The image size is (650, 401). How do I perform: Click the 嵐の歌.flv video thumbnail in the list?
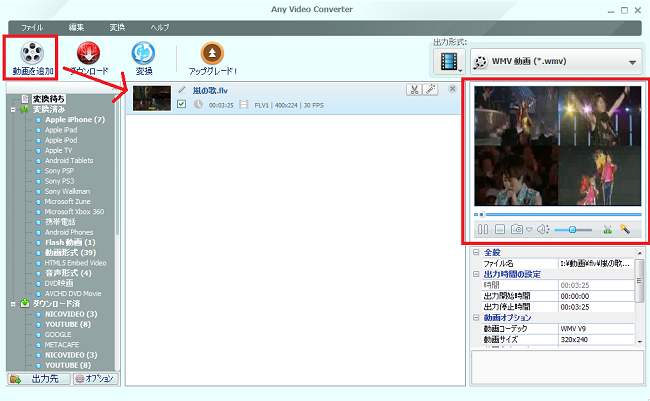152,98
